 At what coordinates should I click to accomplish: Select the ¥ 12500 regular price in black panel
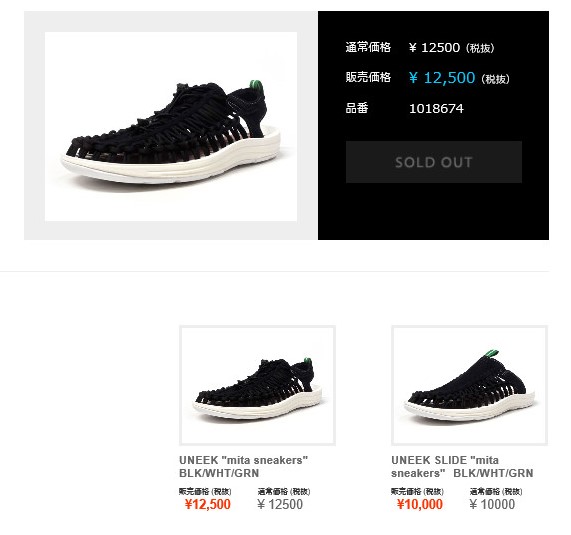[x=452, y=48]
